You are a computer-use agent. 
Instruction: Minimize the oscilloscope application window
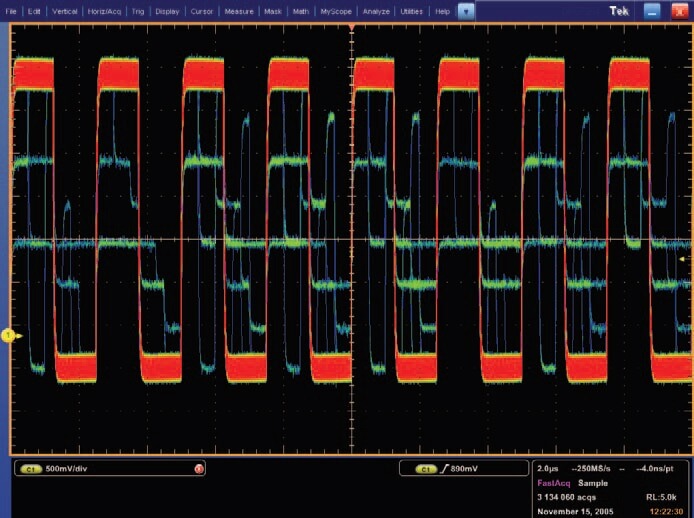click(653, 10)
